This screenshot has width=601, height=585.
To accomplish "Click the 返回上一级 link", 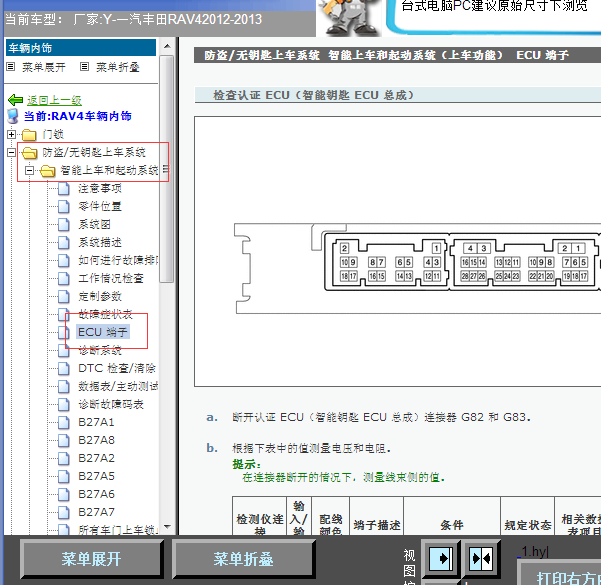I will 54,100.
